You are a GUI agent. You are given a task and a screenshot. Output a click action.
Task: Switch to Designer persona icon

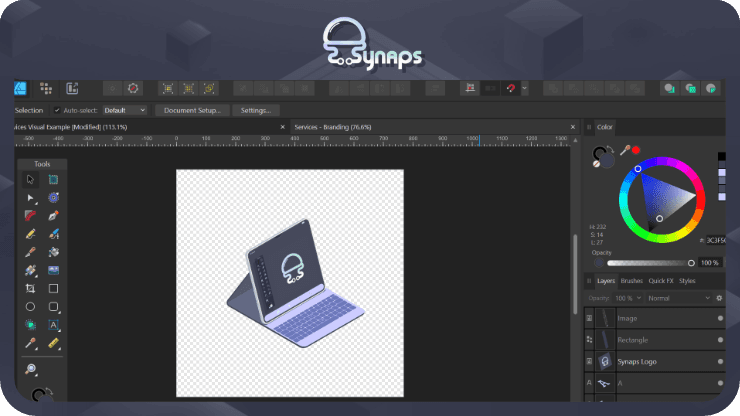pos(20,88)
